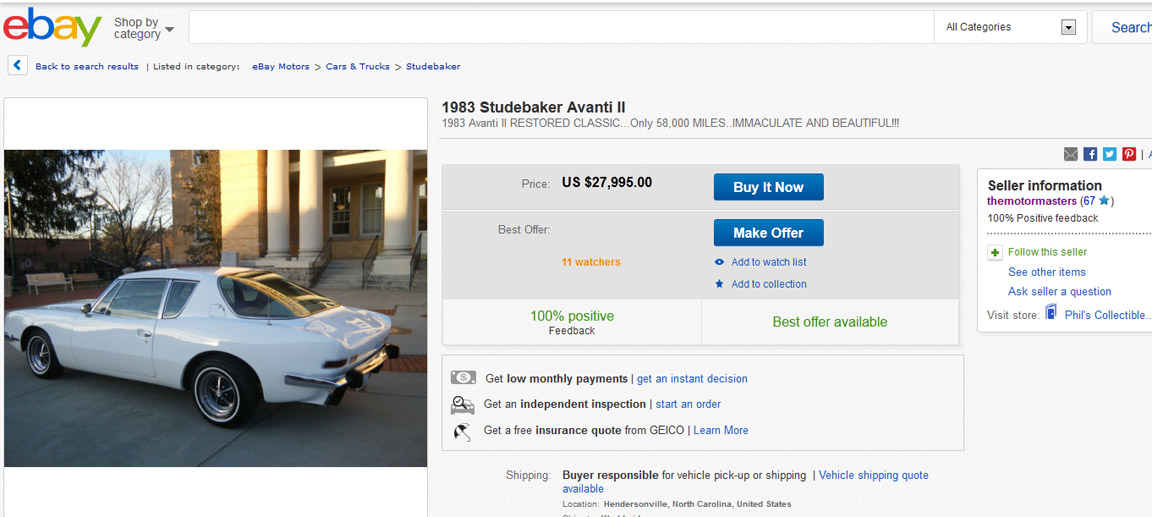This screenshot has height=517, width=1152.
Task: Share listing via email envelope icon
Action: (1071, 154)
